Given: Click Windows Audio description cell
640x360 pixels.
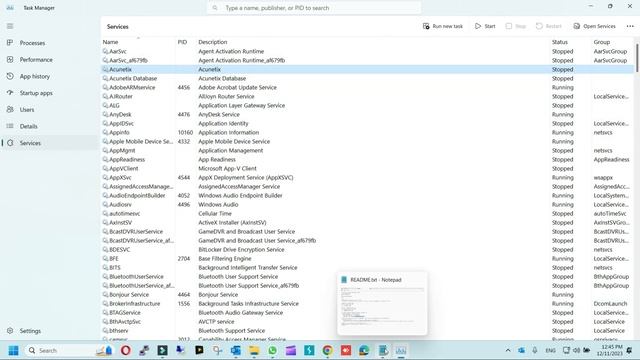Looking at the screenshot, I should [x=218, y=204].
